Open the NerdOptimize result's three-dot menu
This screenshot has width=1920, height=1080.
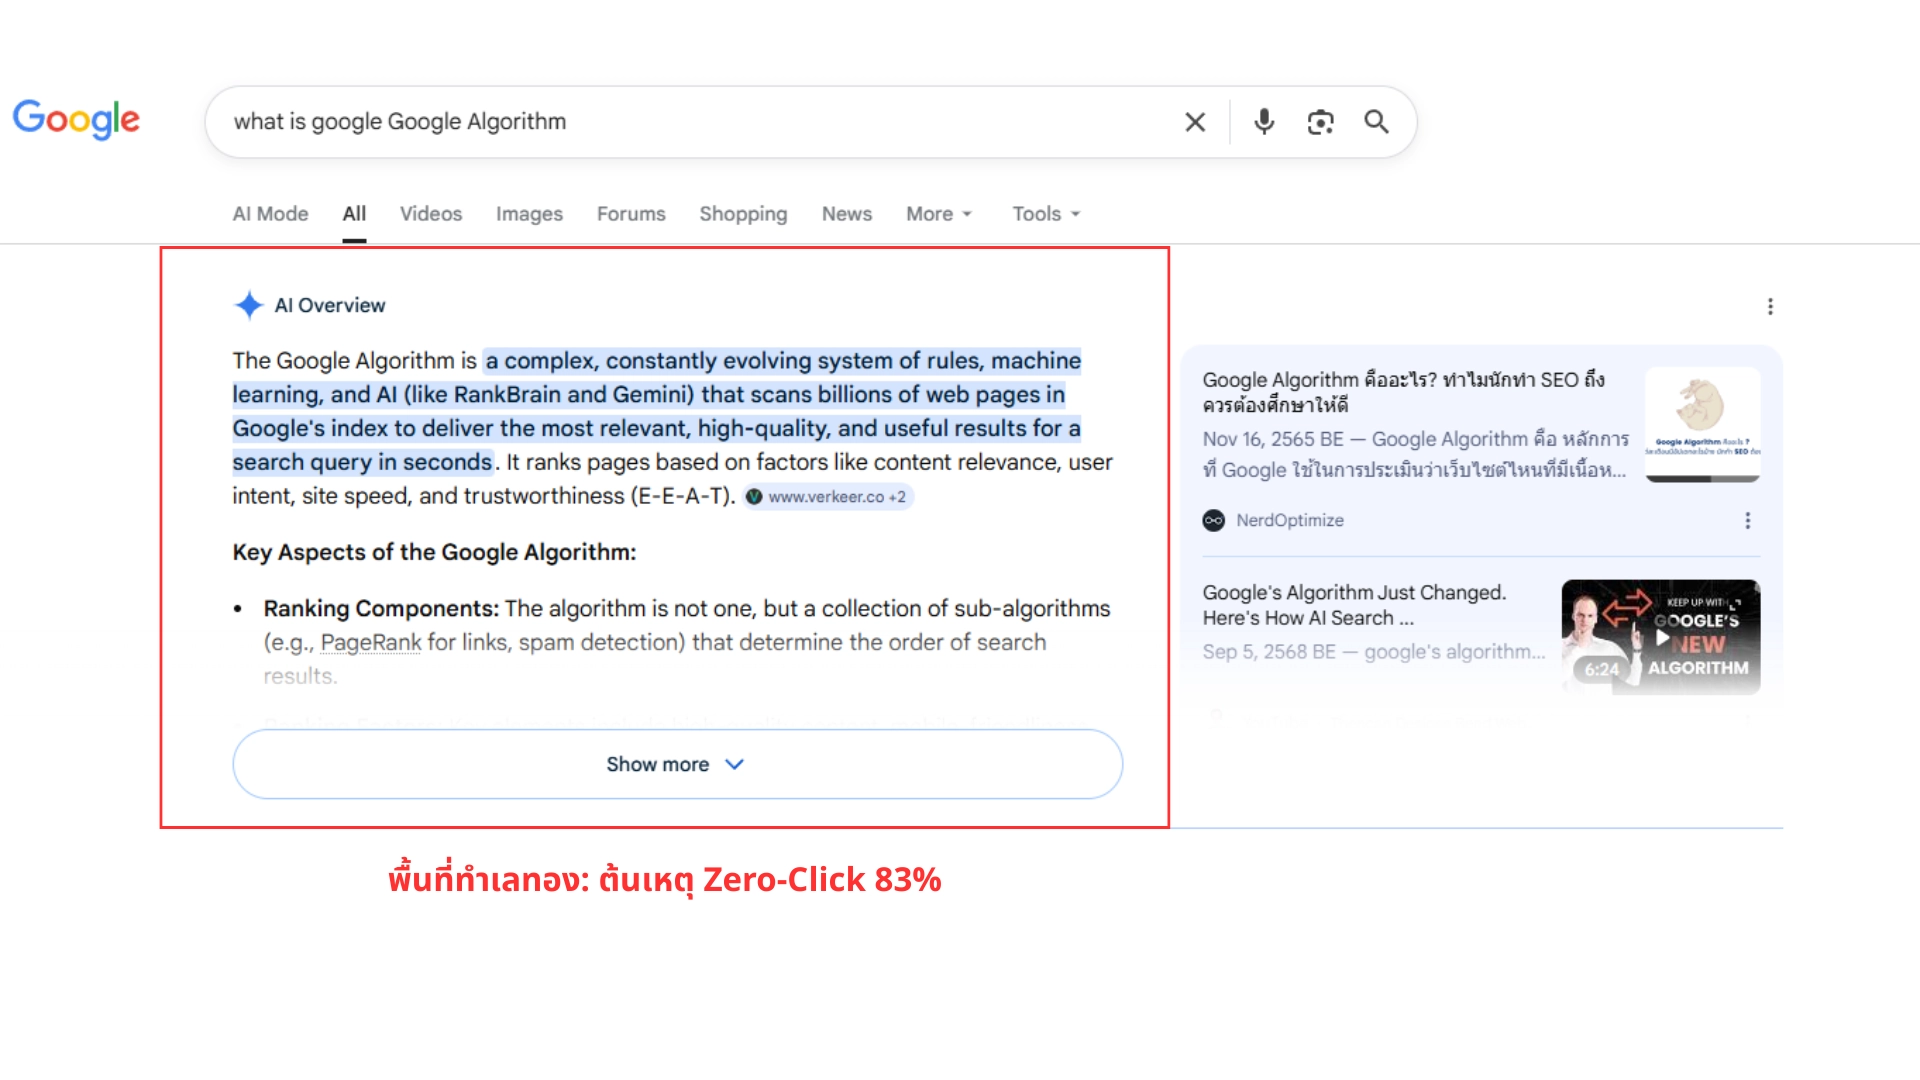(x=1748, y=521)
